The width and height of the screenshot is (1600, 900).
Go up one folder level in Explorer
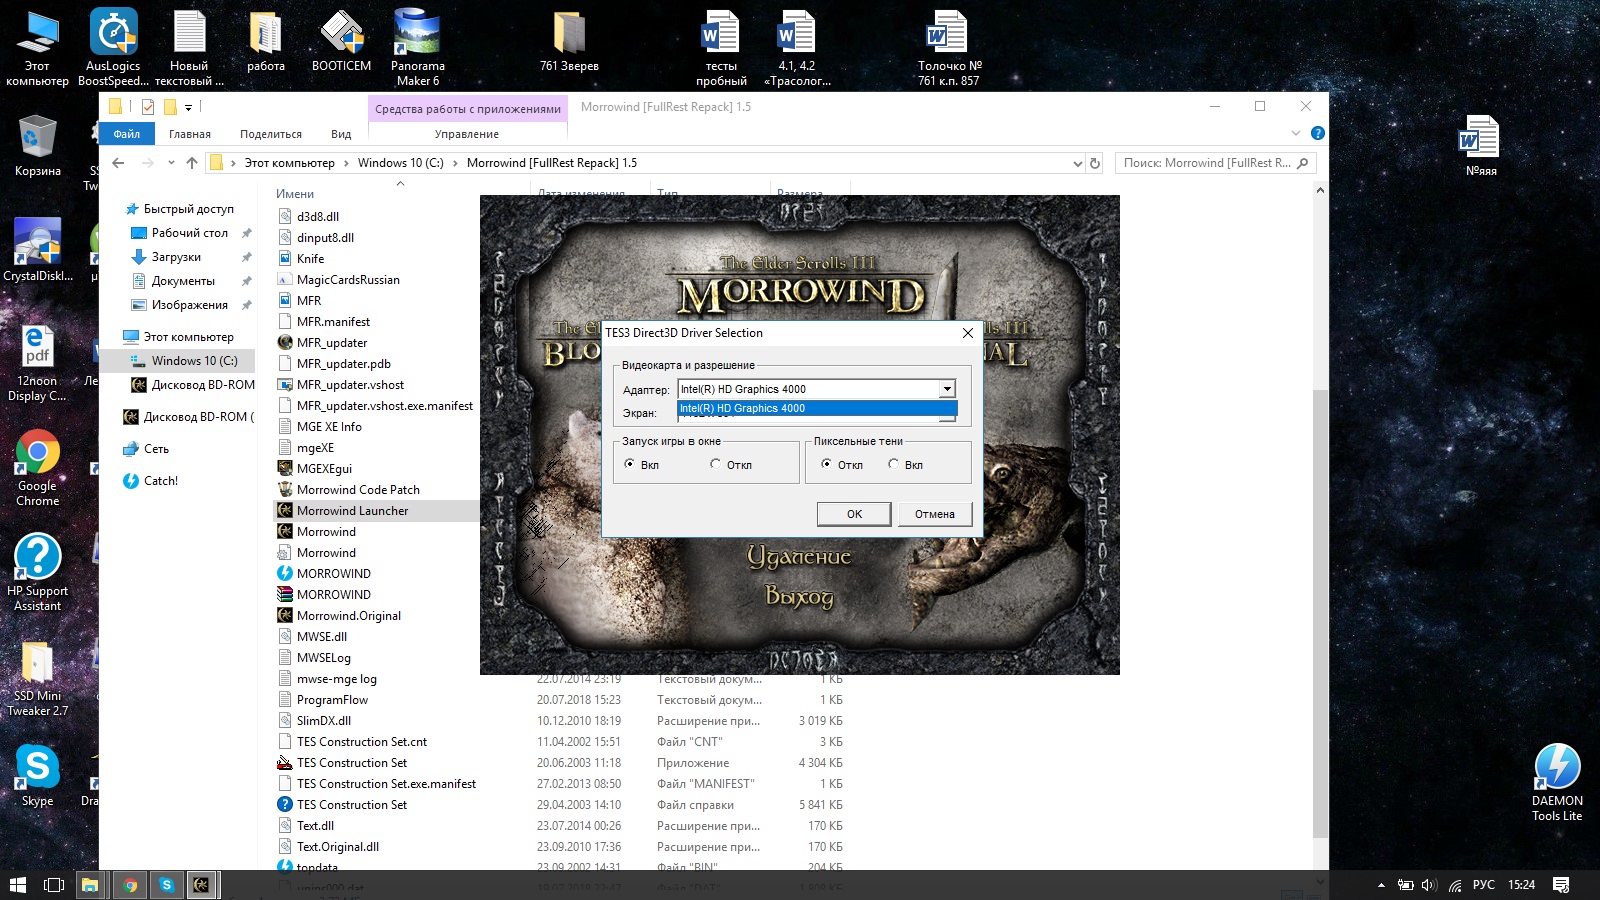(192, 163)
